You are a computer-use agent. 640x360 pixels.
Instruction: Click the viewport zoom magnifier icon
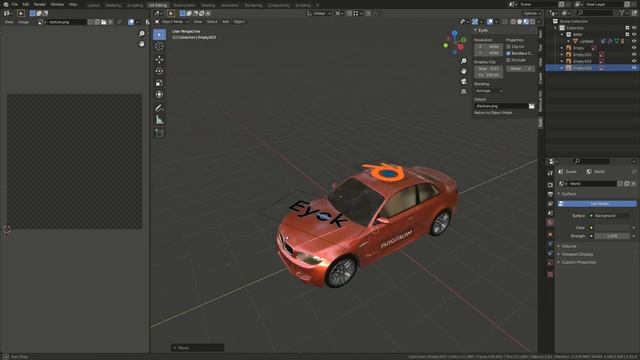(464, 61)
